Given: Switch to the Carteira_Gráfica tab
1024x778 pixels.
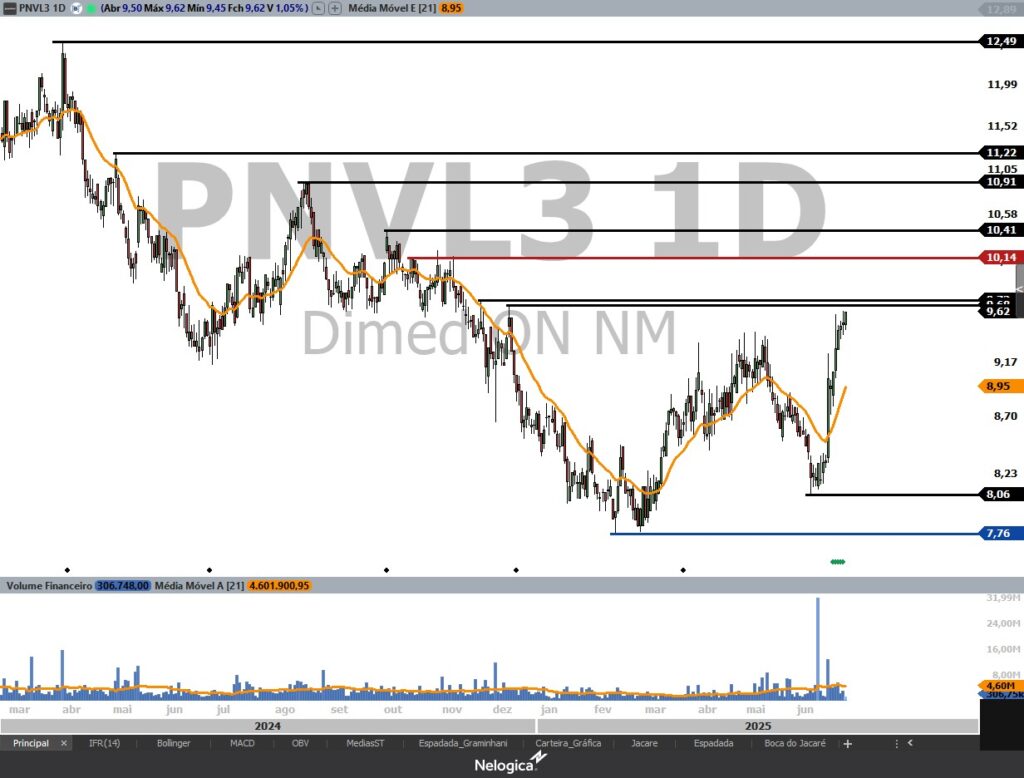Looking at the screenshot, I should (x=568, y=743).
